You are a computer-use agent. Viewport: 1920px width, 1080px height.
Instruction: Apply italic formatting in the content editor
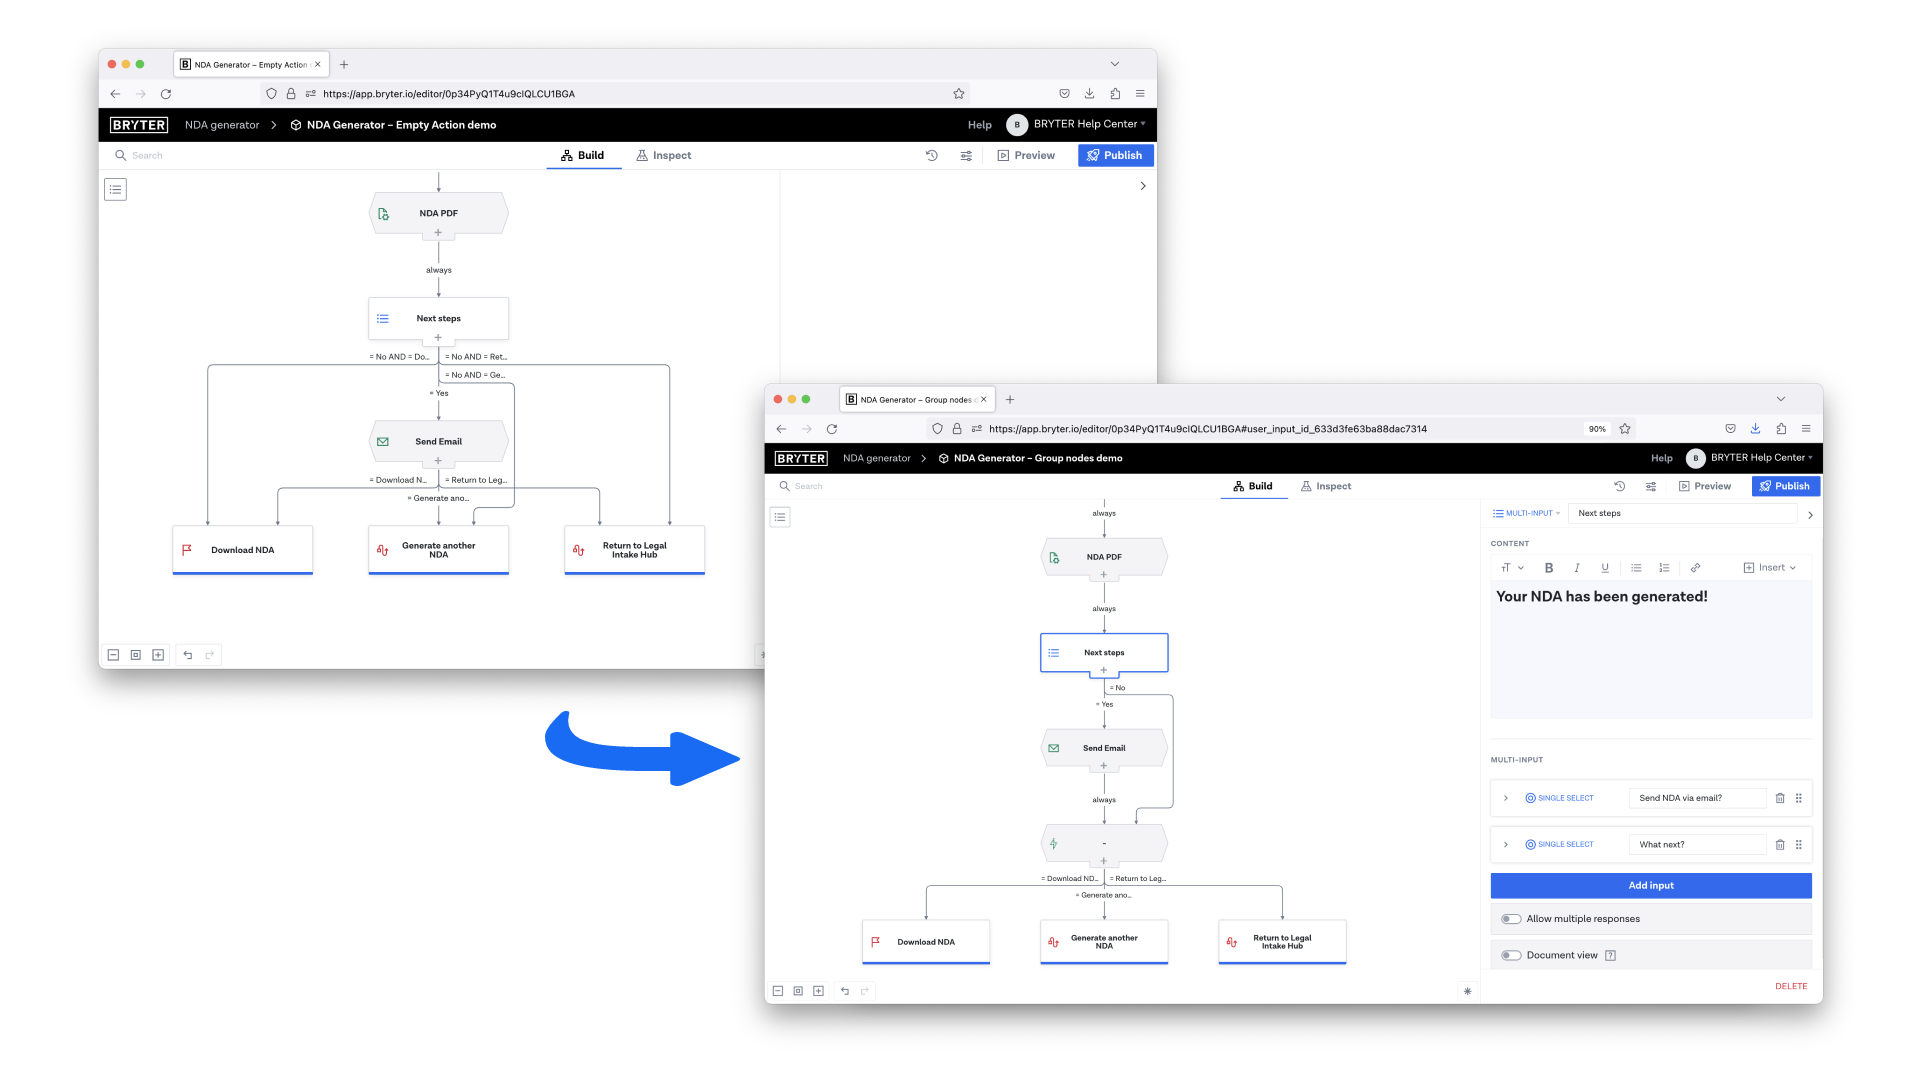[x=1577, y=567]
